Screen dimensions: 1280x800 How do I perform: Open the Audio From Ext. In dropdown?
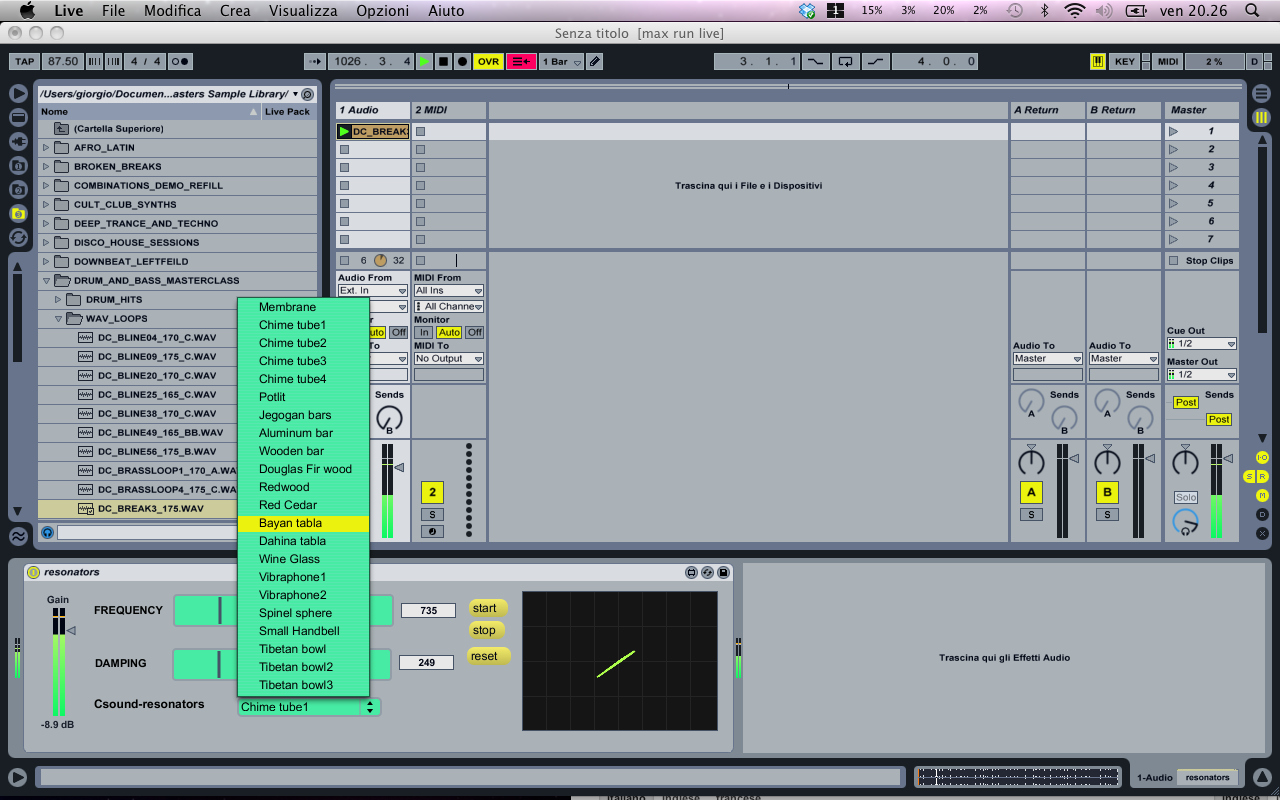click(373, 290)
